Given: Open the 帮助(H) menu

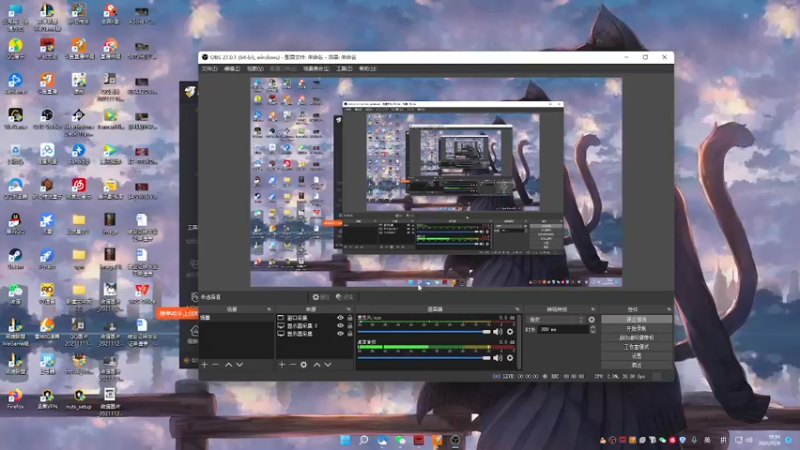Looking at the screenshot, I should click(x=367, y=68).
